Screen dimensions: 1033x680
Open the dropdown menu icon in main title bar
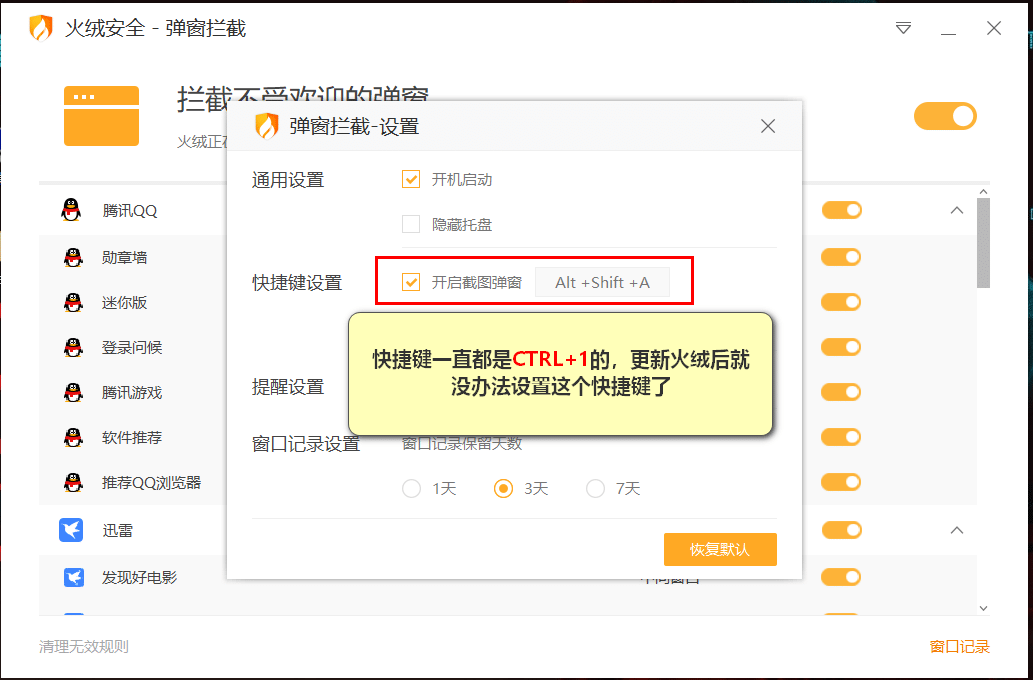click(x=903, y=28)
